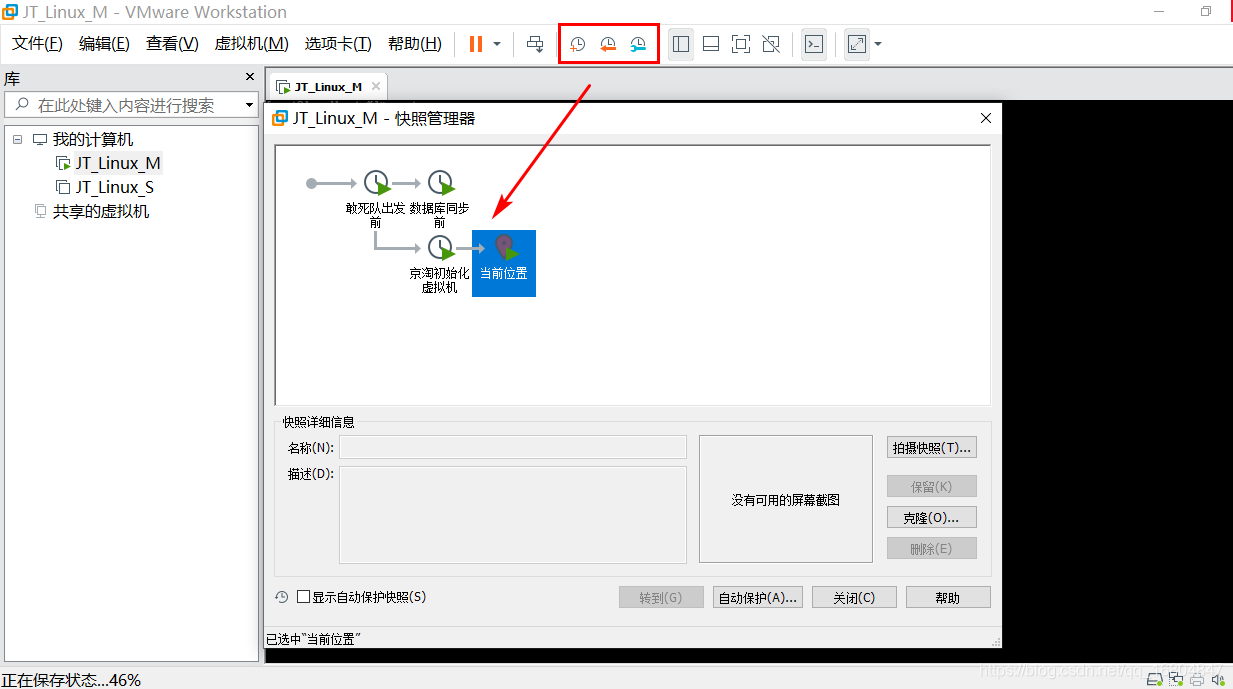Click the 拍摄快照(T)... button

pyautogui.click(x=932, y=448)
